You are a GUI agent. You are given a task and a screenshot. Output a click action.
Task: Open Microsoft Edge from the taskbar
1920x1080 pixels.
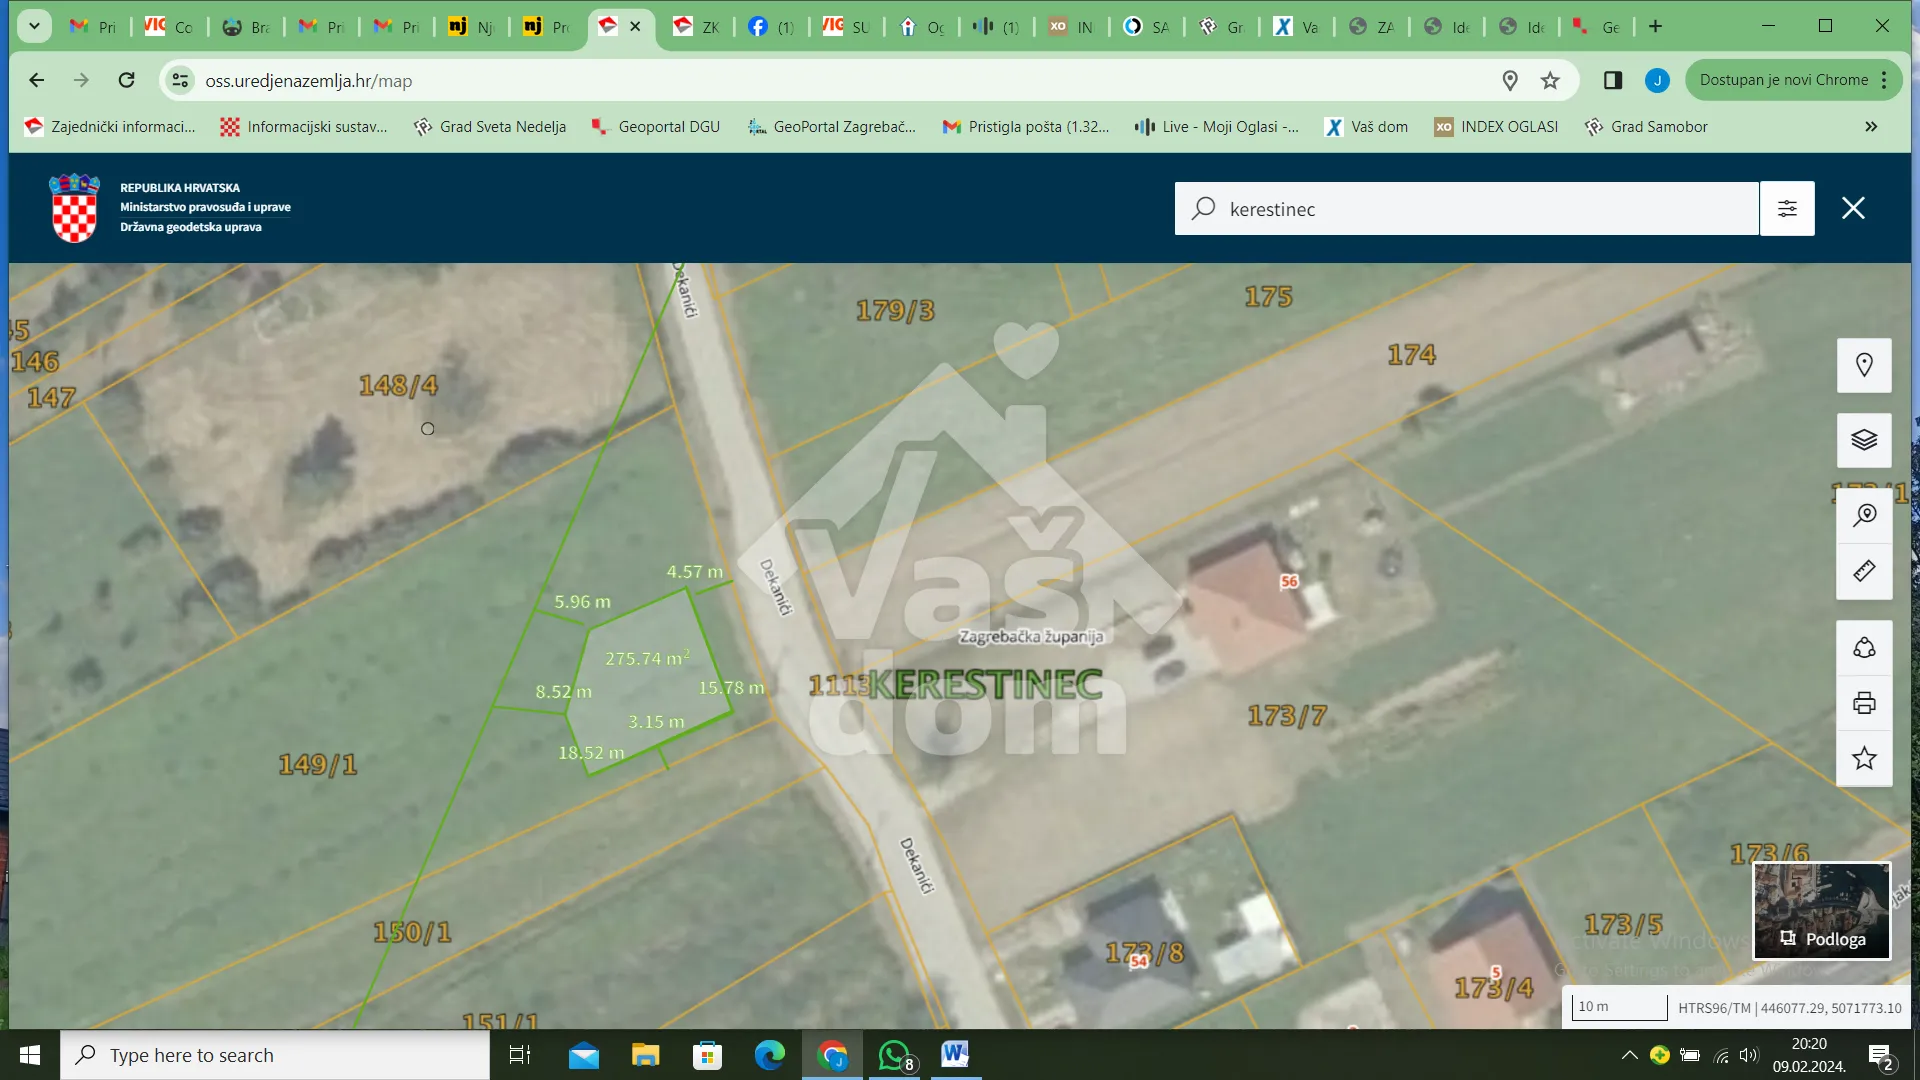(769, 1055)
